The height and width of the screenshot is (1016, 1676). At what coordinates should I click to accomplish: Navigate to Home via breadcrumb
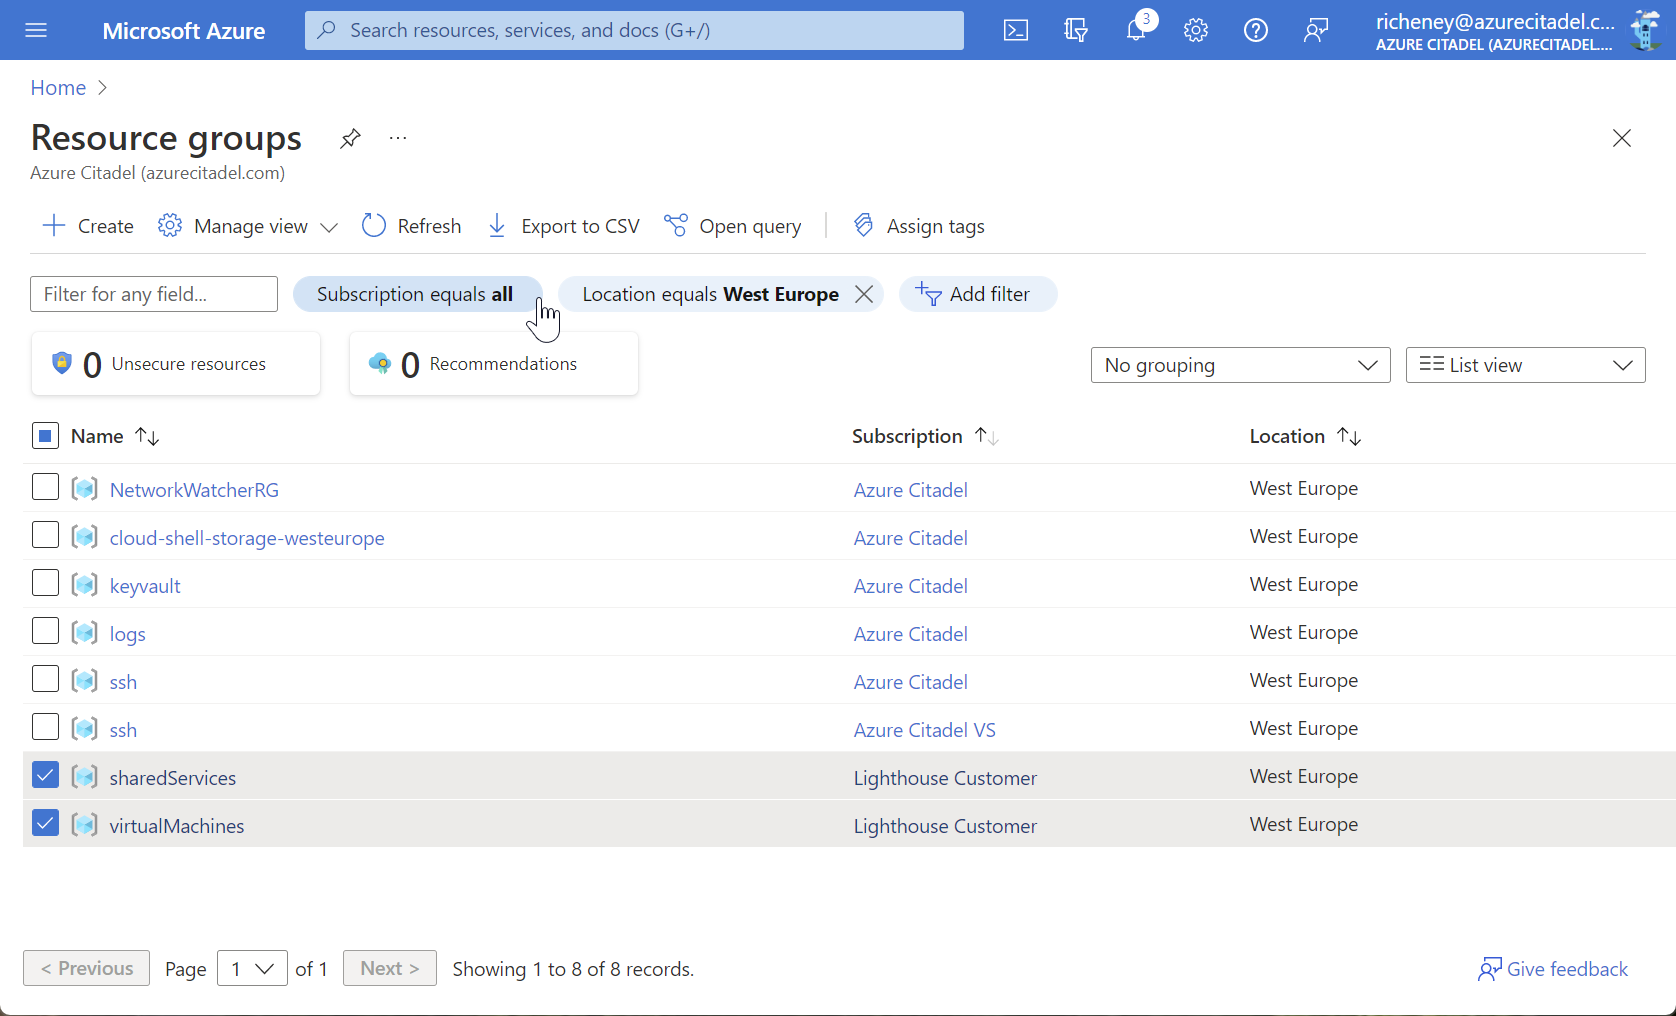coord(57,88)
